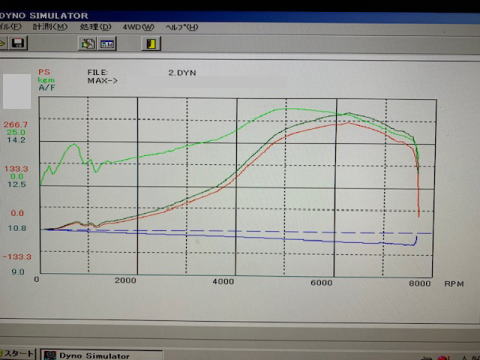
Task: Click the yellow exit door icon
Action: tap(151, 44)
